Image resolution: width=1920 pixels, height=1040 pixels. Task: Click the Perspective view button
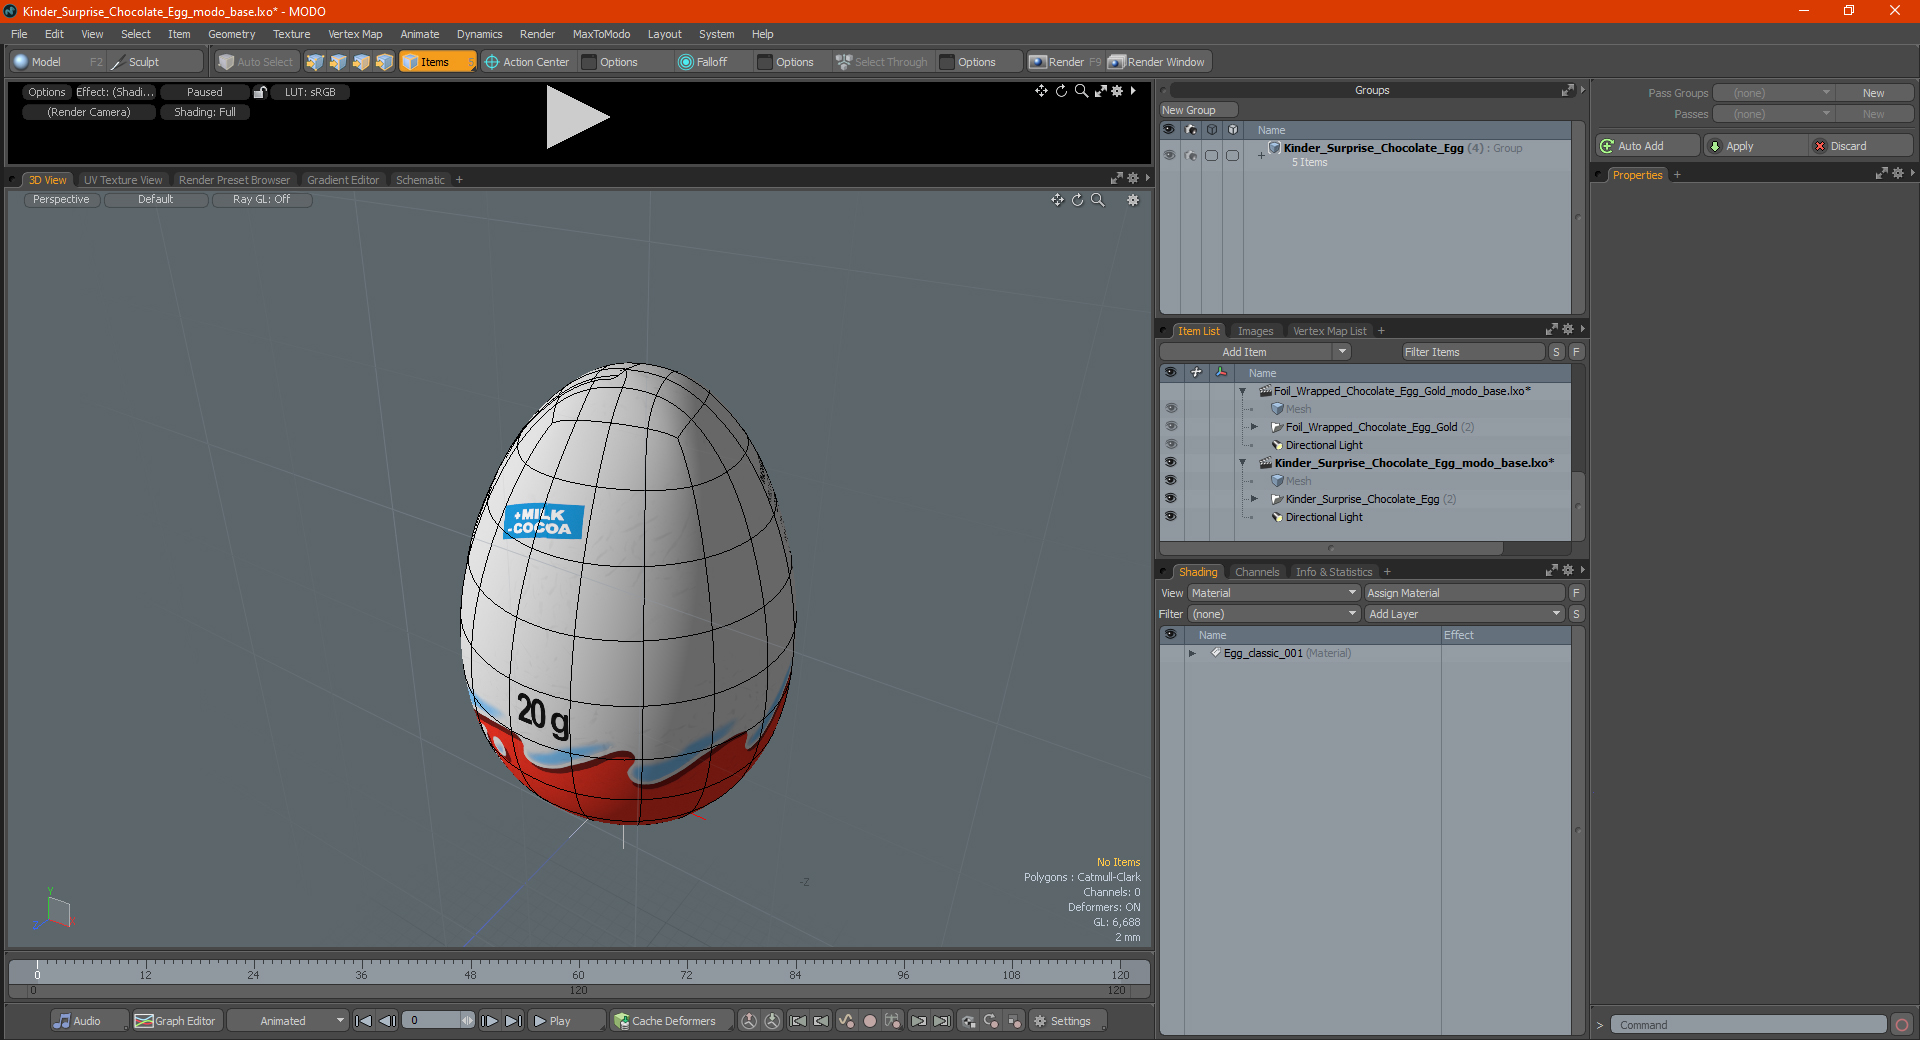[x=61, y=200]
